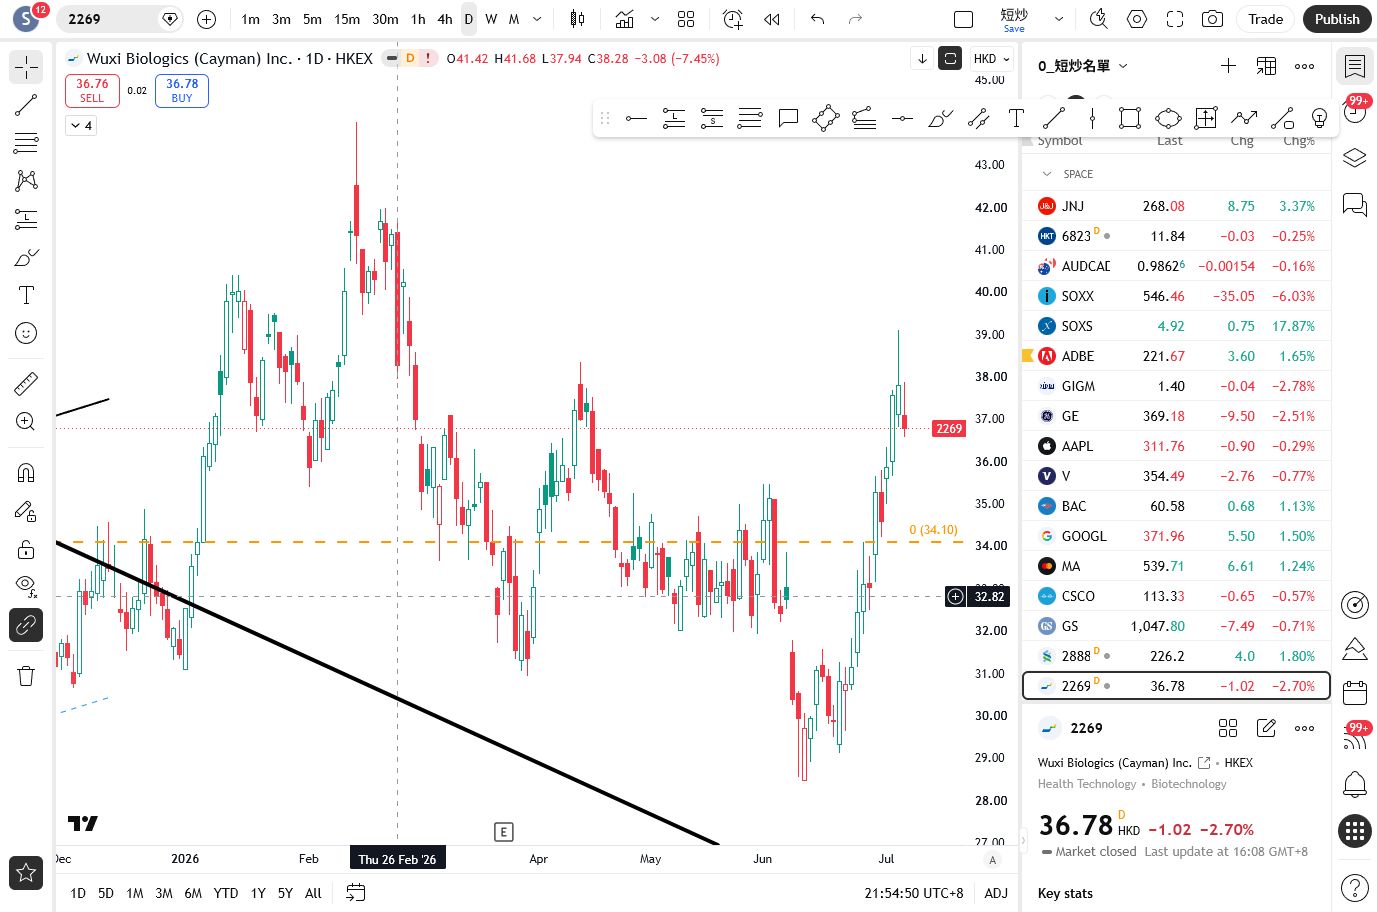This screenshot has height=912, width=1377.
Task: Start bar replay mode
Action: tap(772, 19)
